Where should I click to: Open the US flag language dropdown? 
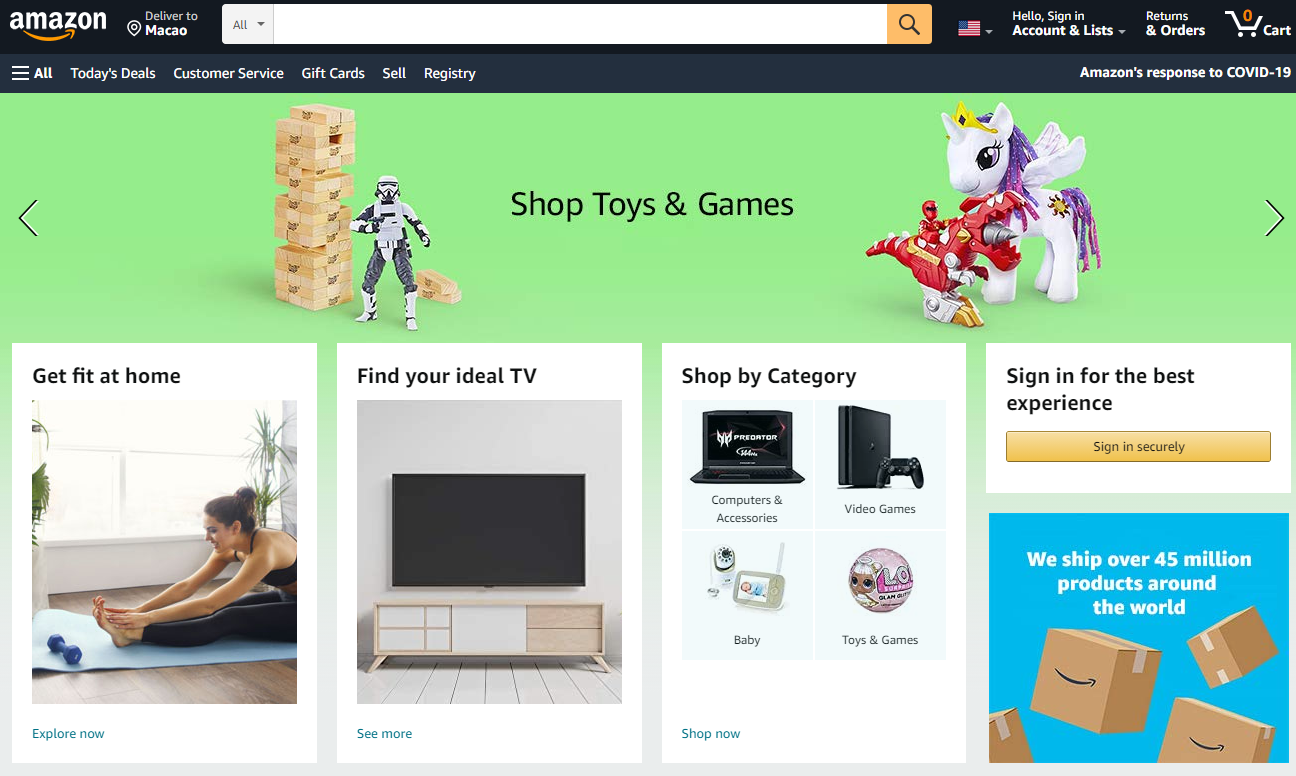click(x=975, y=29)
